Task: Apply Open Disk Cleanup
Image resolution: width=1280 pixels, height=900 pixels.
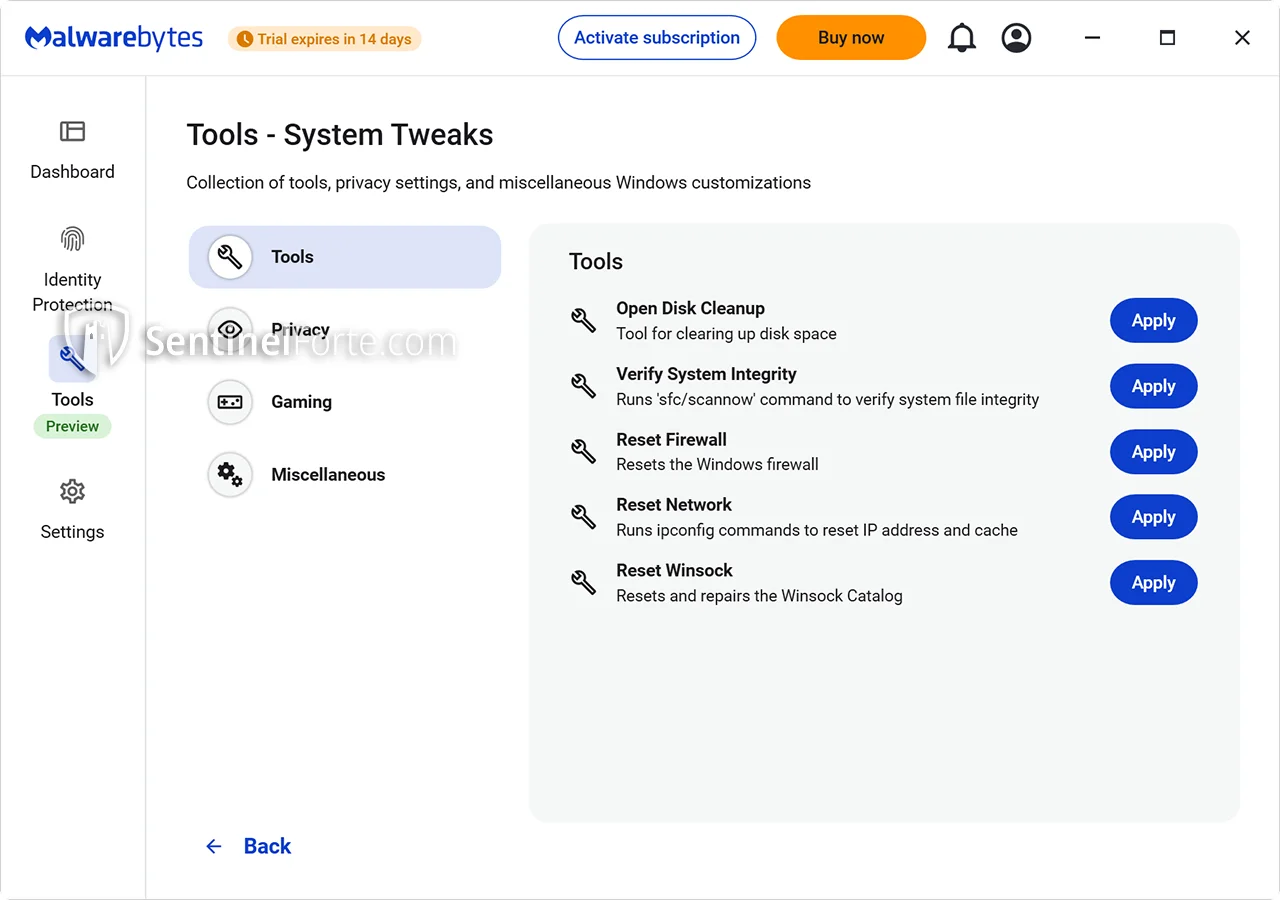Action: click(x=1153, y=321)
